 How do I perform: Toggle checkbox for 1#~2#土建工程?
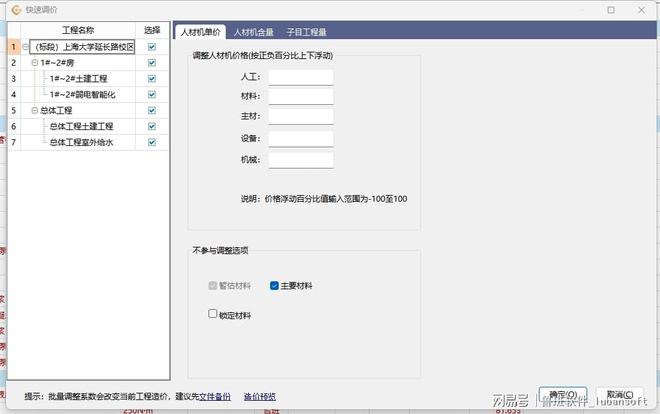[152, 79]
